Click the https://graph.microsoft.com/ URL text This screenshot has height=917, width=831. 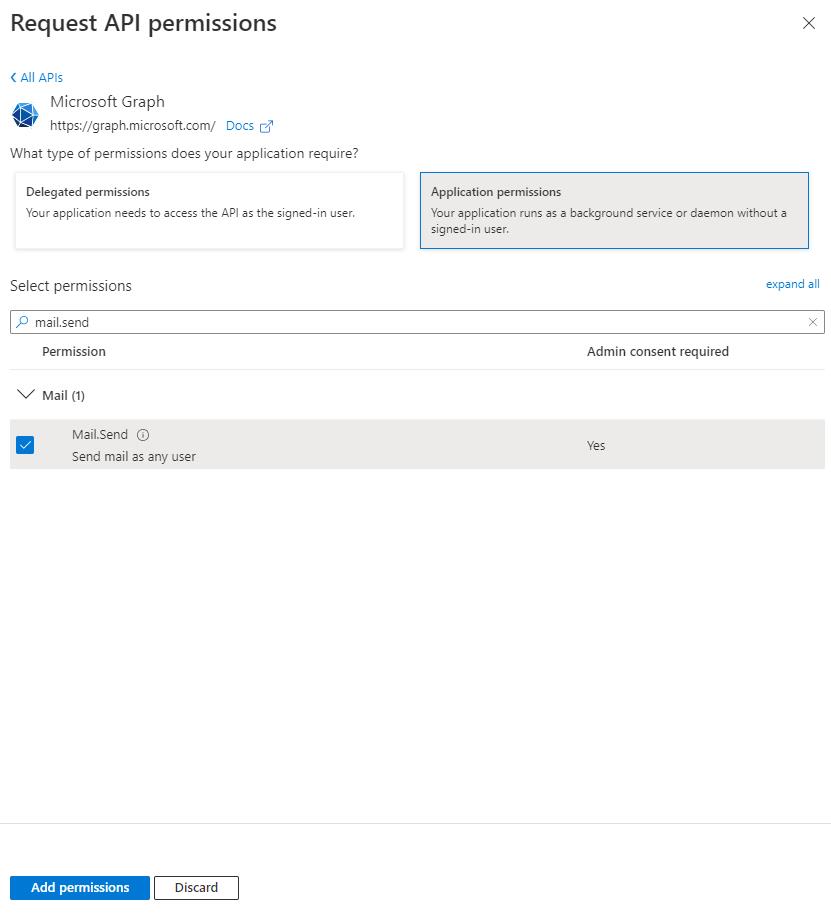pyautogui.click(x=133, y=126)
